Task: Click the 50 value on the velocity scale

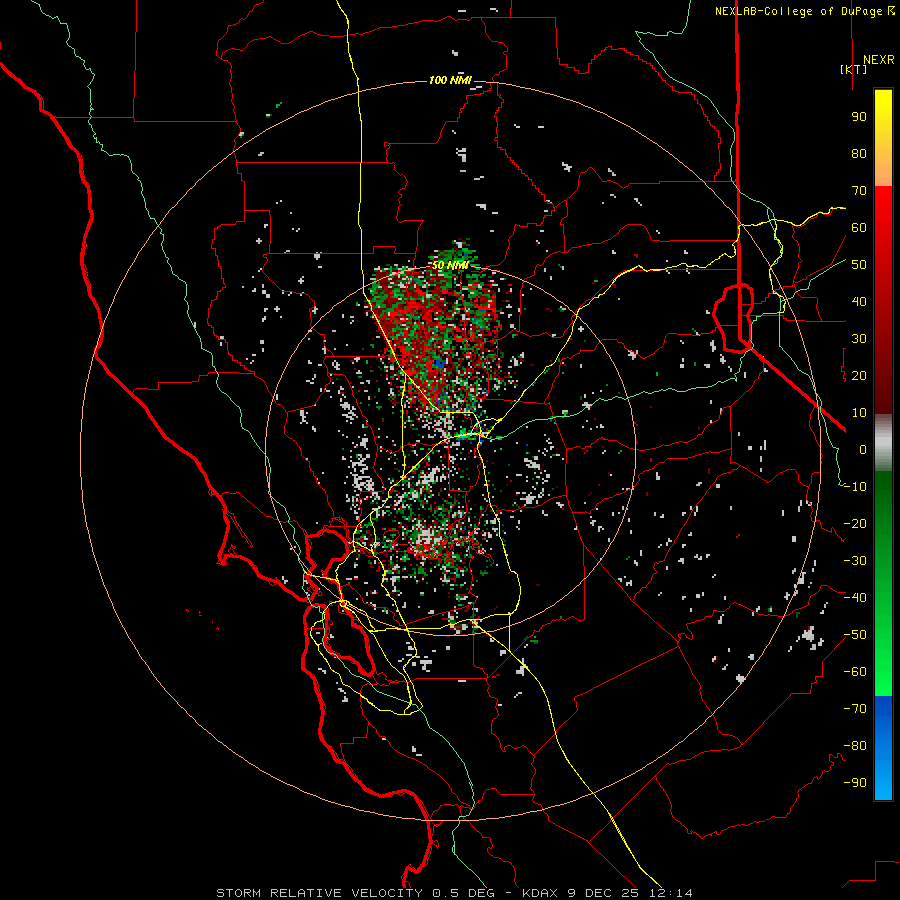Action: pos(859,265)
